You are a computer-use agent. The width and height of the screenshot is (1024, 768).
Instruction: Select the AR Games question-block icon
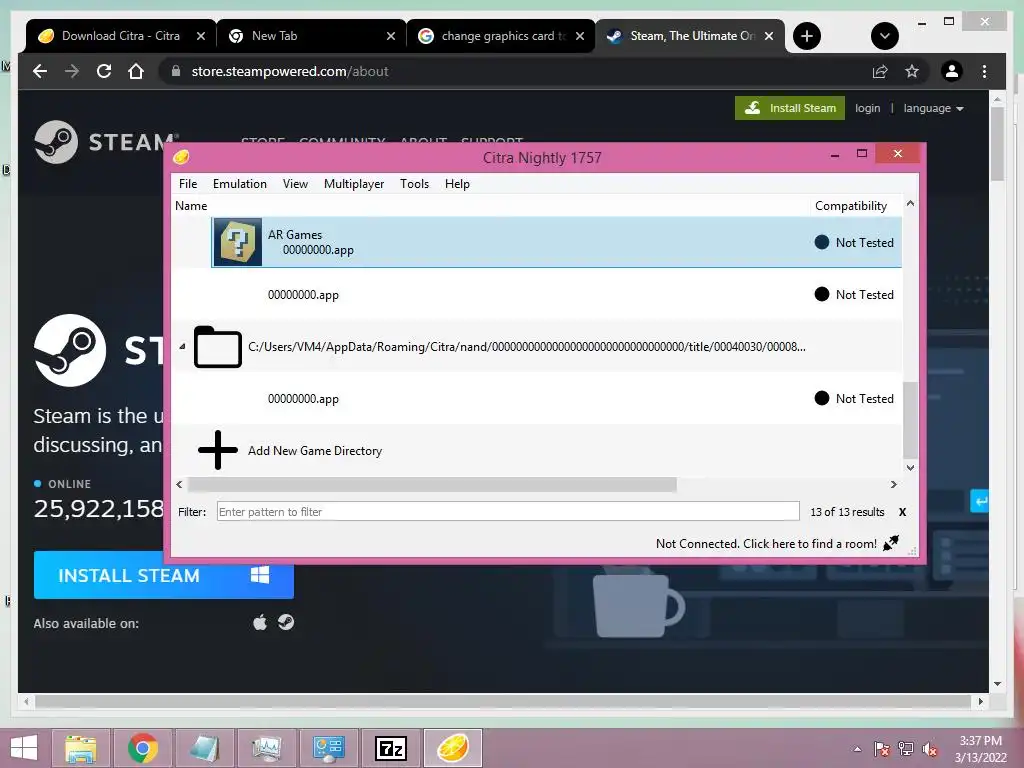pyautogui.click(x=238, y=242)
